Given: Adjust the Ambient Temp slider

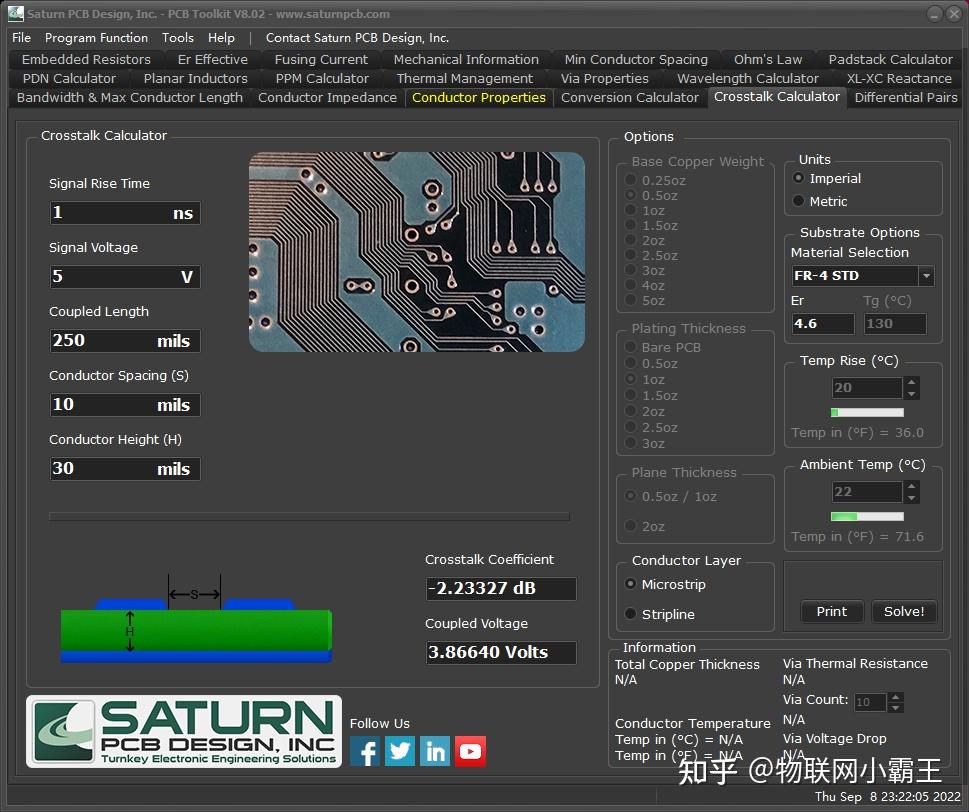Looking at the screenshot, I should pyautogui.click(x=866, y=516).
